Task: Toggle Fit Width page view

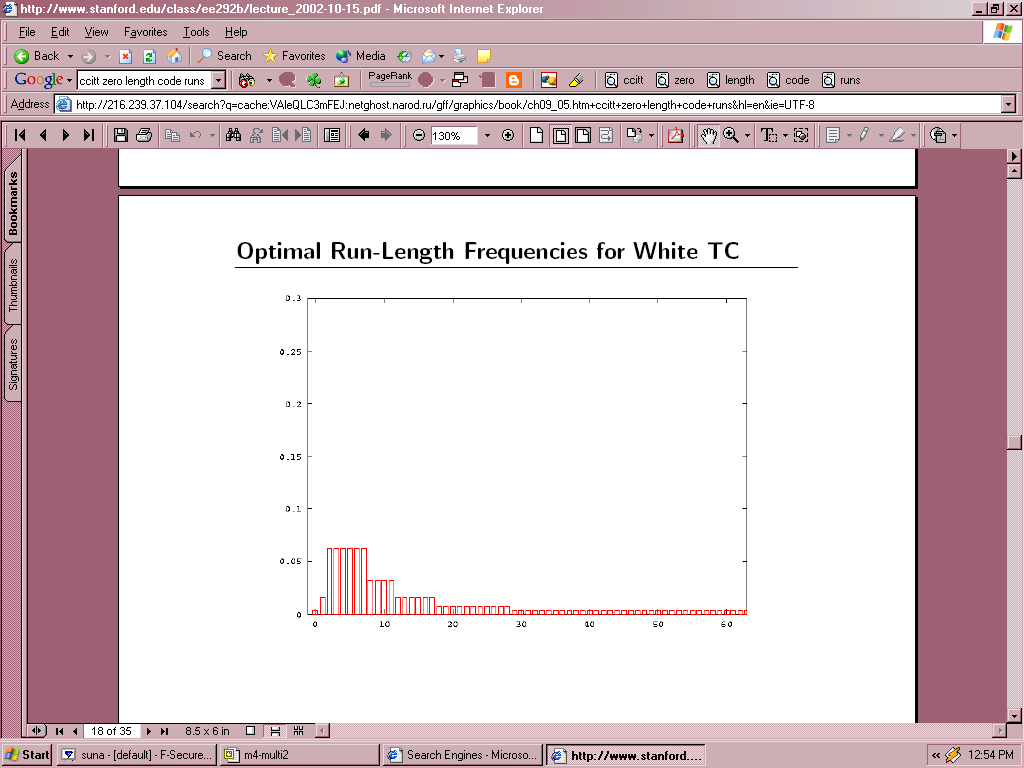Action: 582,135
